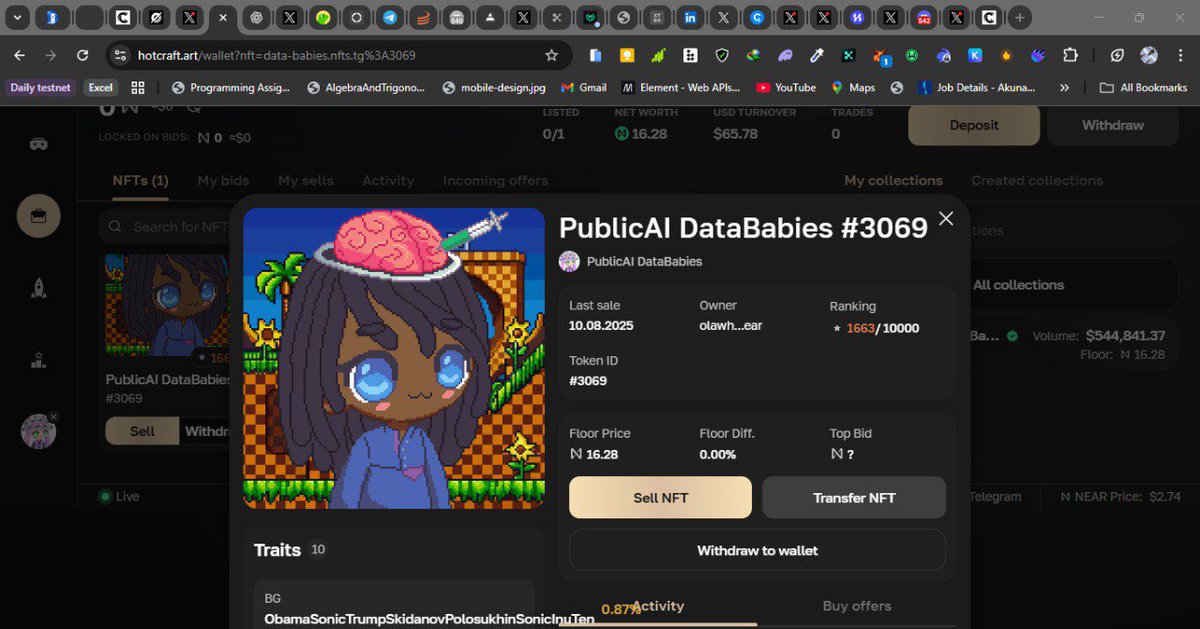Click the gamepad icon in left sidebar
Viewport: 1200px width, 629px height.
pyautogui.click(x=38, y=143)
